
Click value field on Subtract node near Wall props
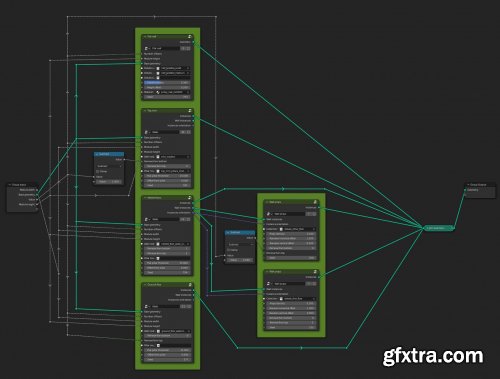(x=240, y=260)
